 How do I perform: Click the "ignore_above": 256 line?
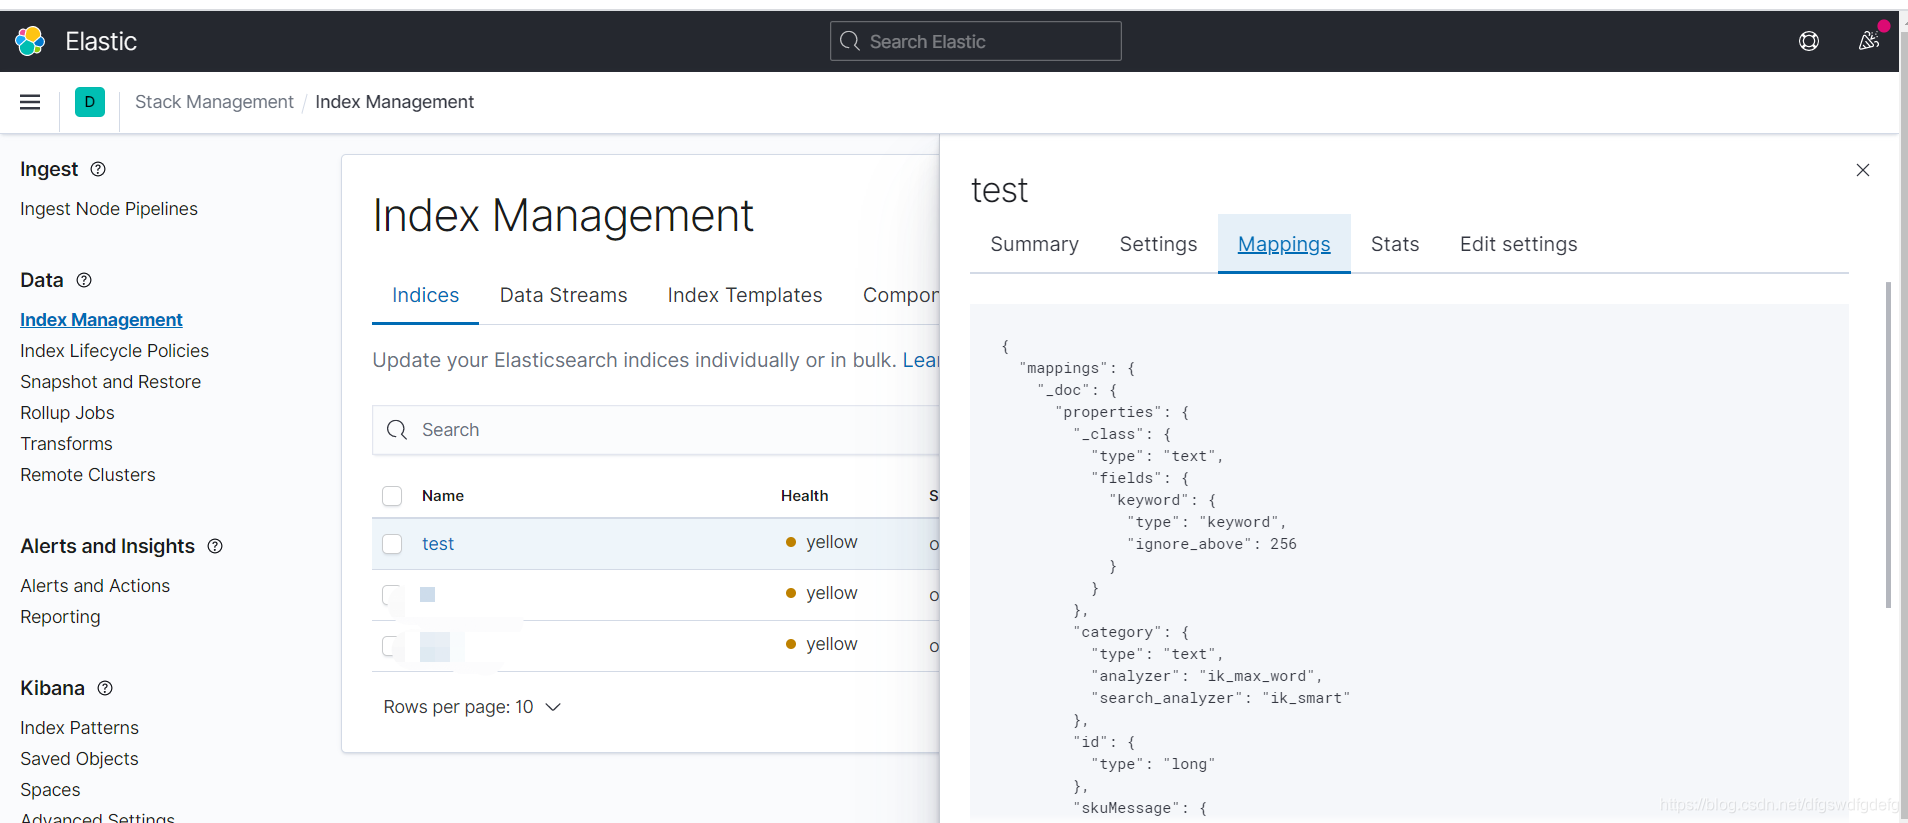(1212, 544)
